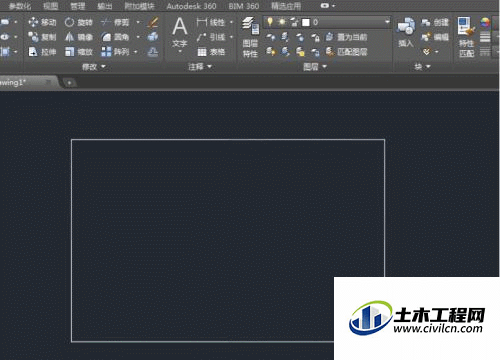The height and width of the screenshot is (360, 500).
Task: Select the Rotate (旋转) tool
Action: (78, 22)
